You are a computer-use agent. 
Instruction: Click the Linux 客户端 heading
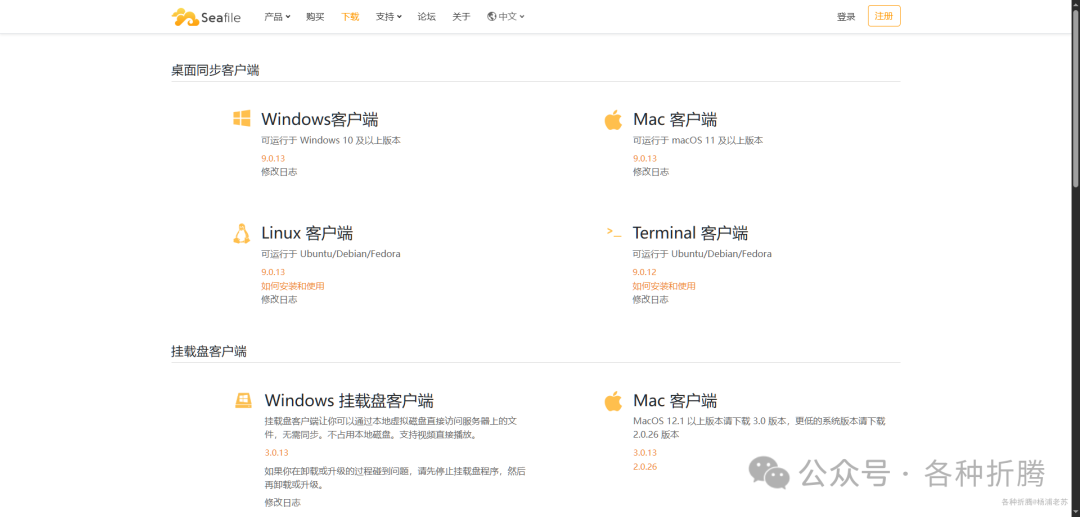(x=307, y=233)
